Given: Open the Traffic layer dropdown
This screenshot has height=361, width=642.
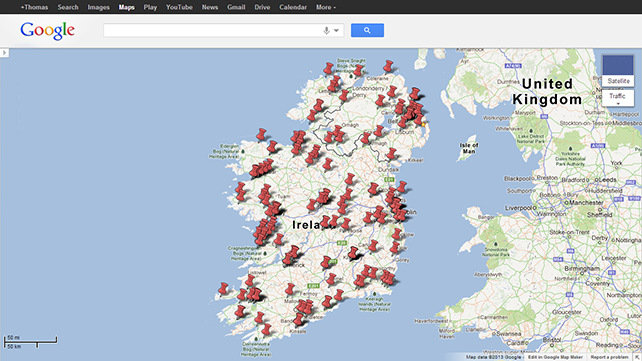Looking at the screenshot, I should 618,98.
